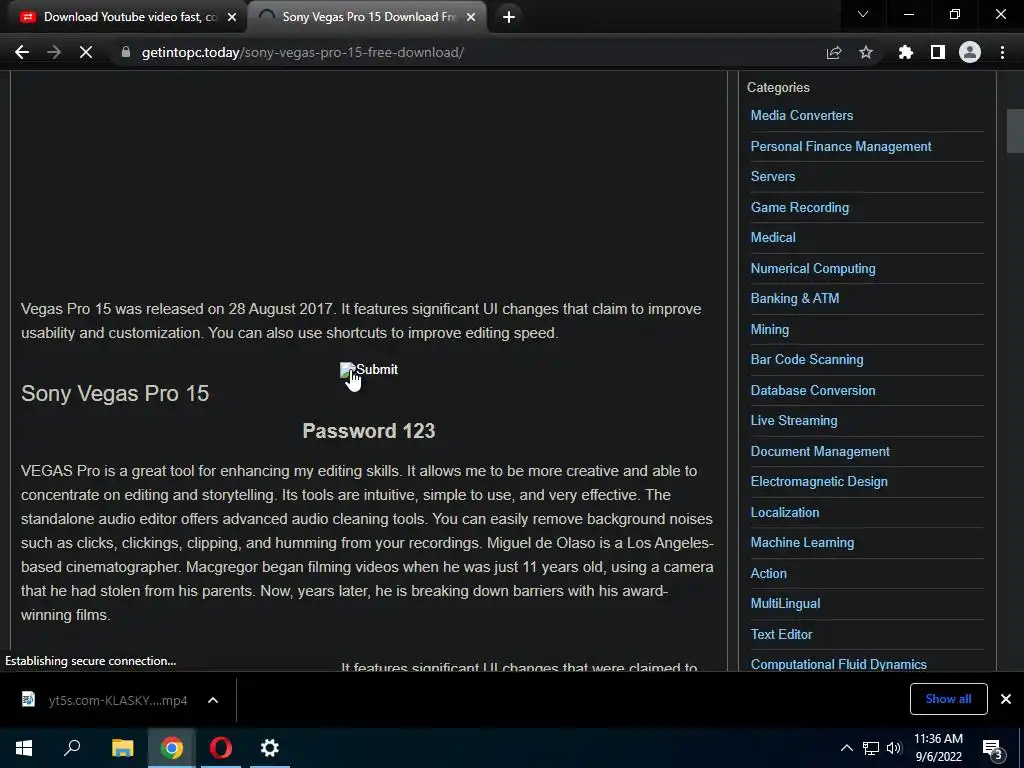This screenshot has height=768, width=1024.
Task: Show hidden system tray icons
Action: pos(846,748)
